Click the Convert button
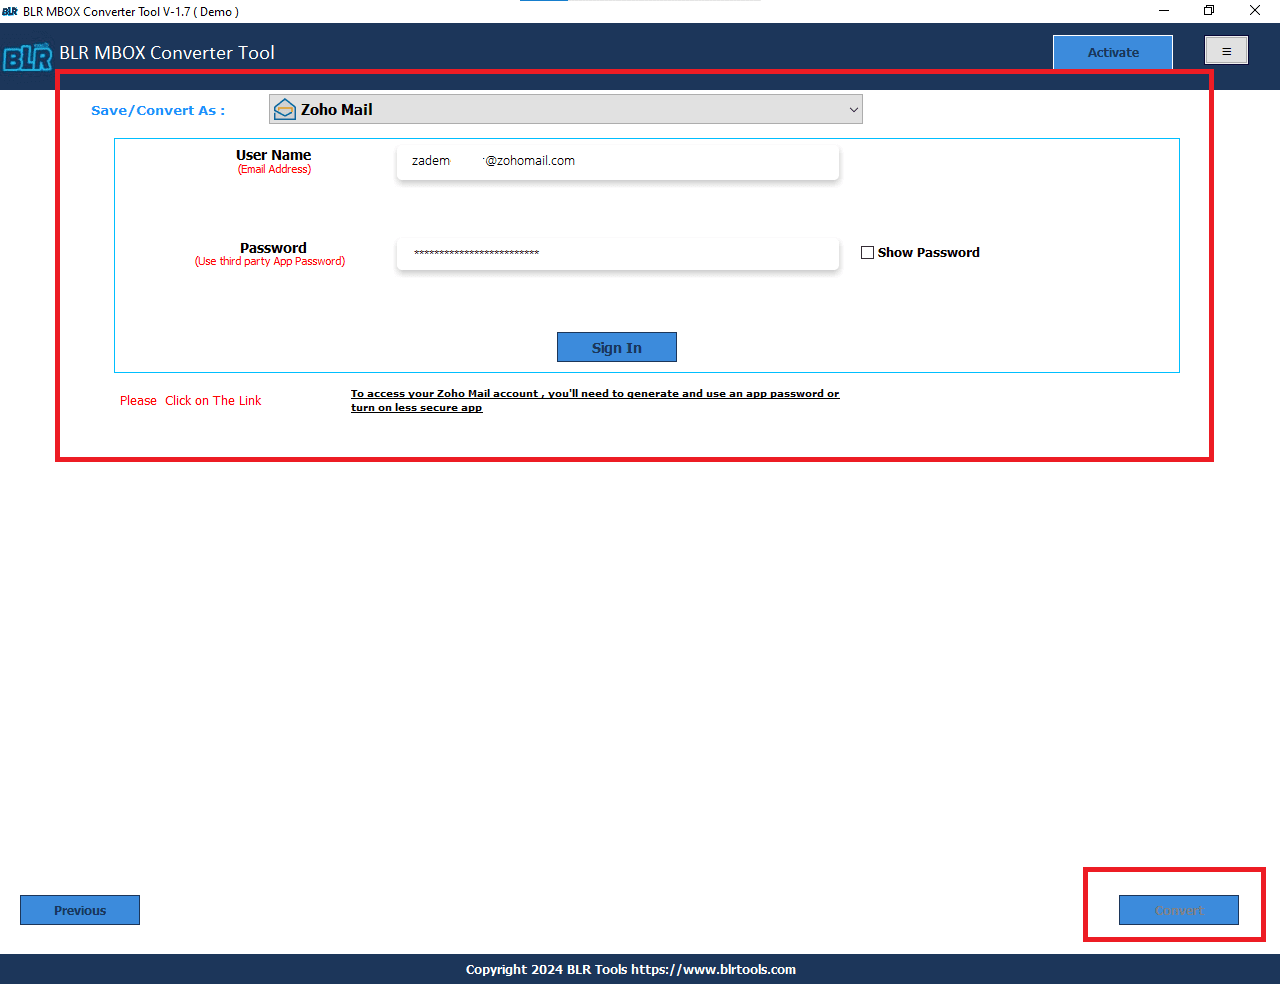Screen dimensions: 1280x984 tap(1179, 910)
